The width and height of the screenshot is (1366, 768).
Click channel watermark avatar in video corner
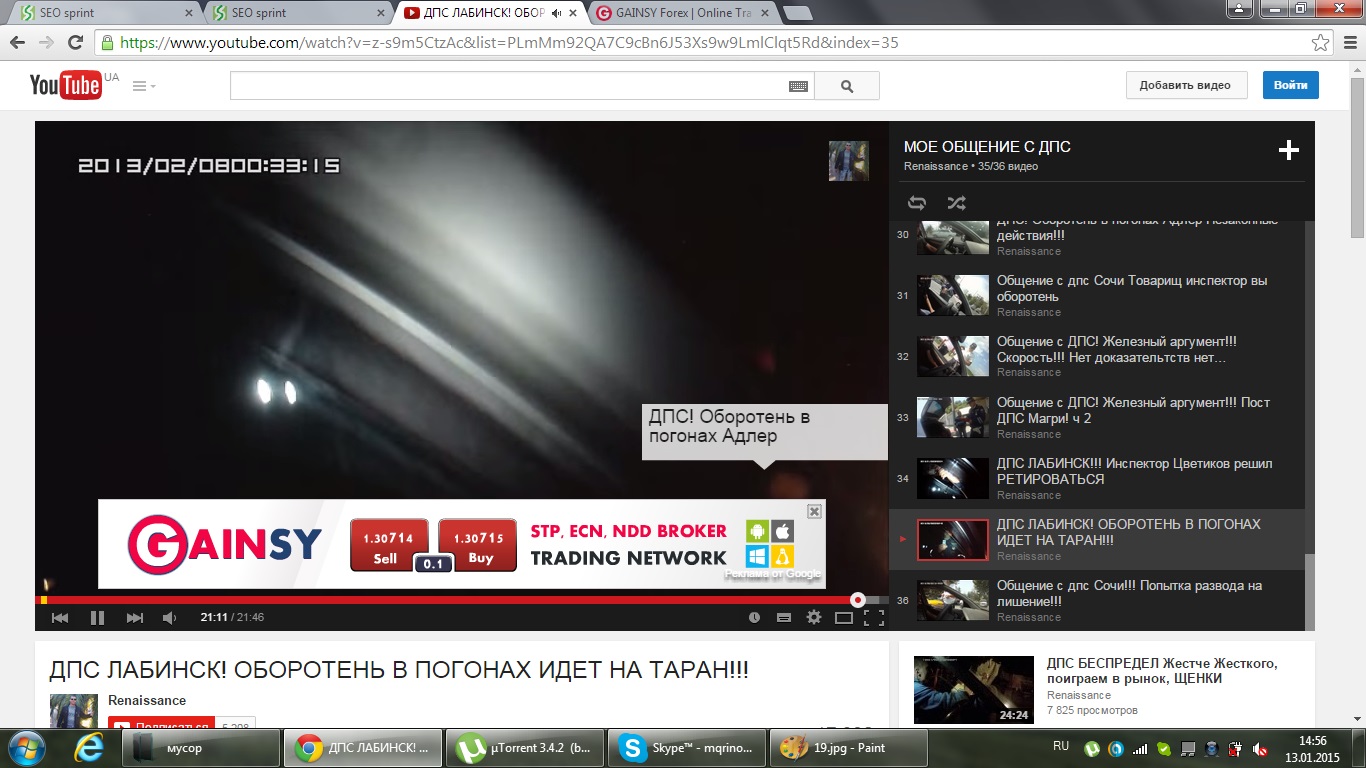point(848,161)
